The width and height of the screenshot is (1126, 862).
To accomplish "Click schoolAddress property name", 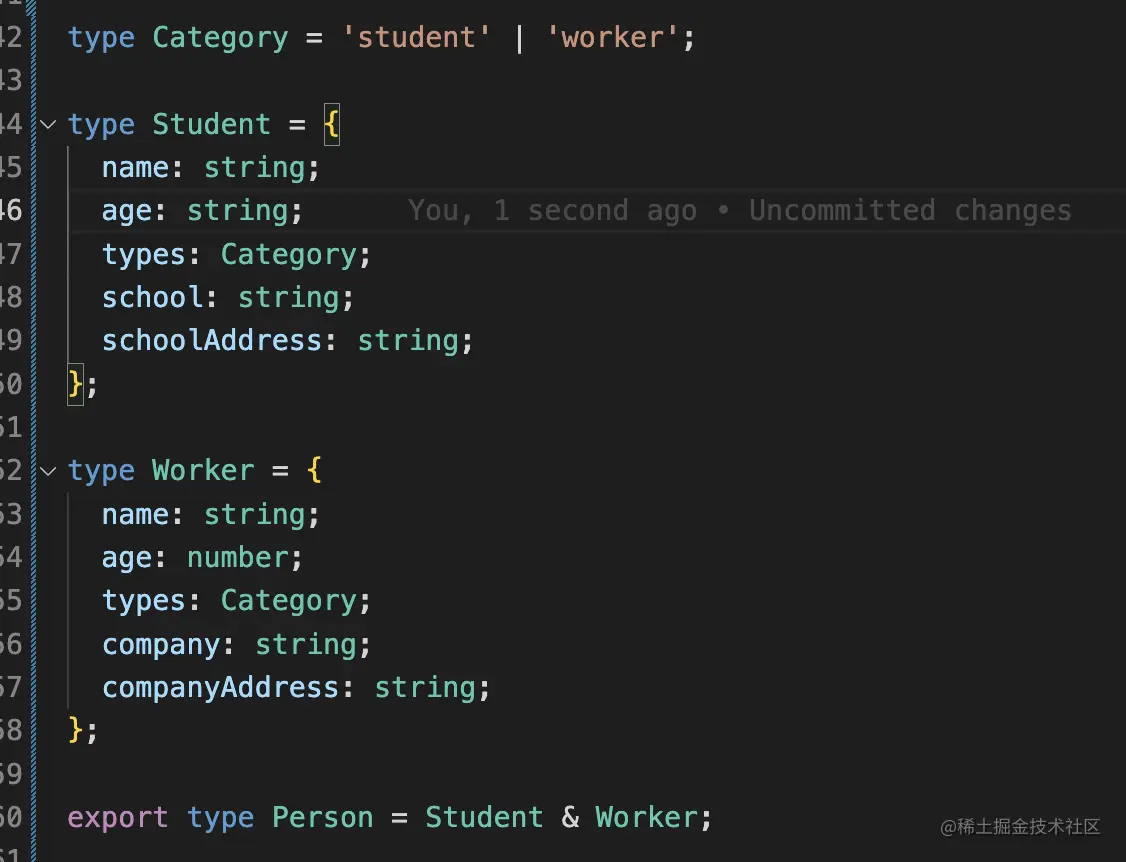I will point(211,340).
